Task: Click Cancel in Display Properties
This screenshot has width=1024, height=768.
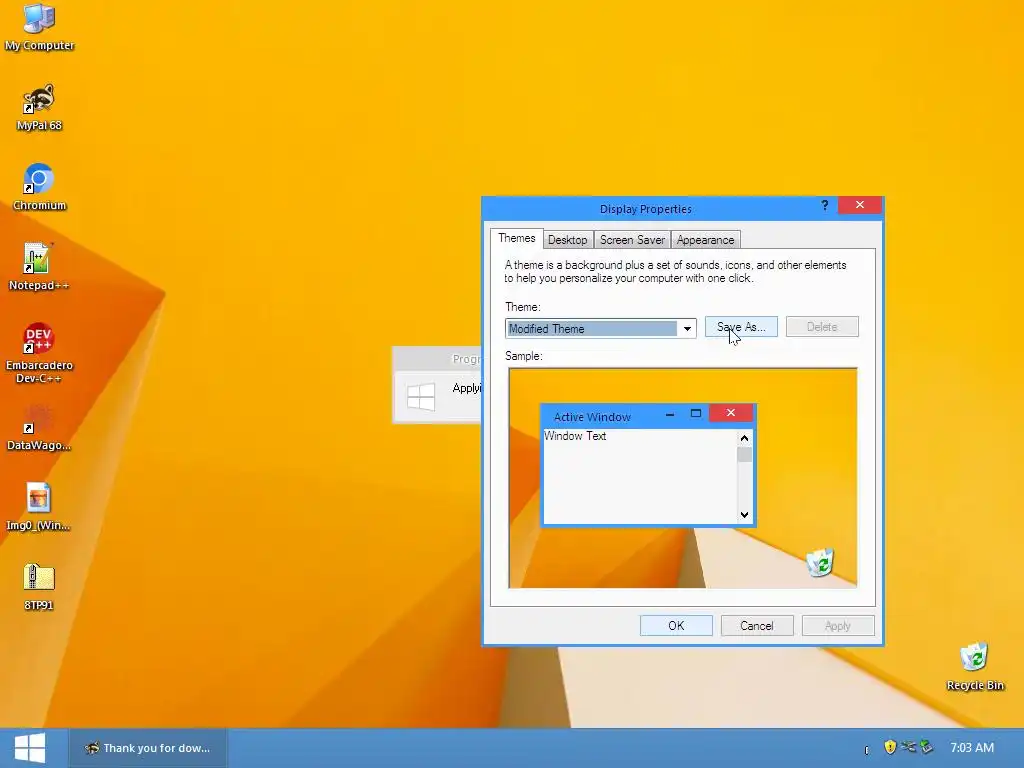Action: (757, 626)
